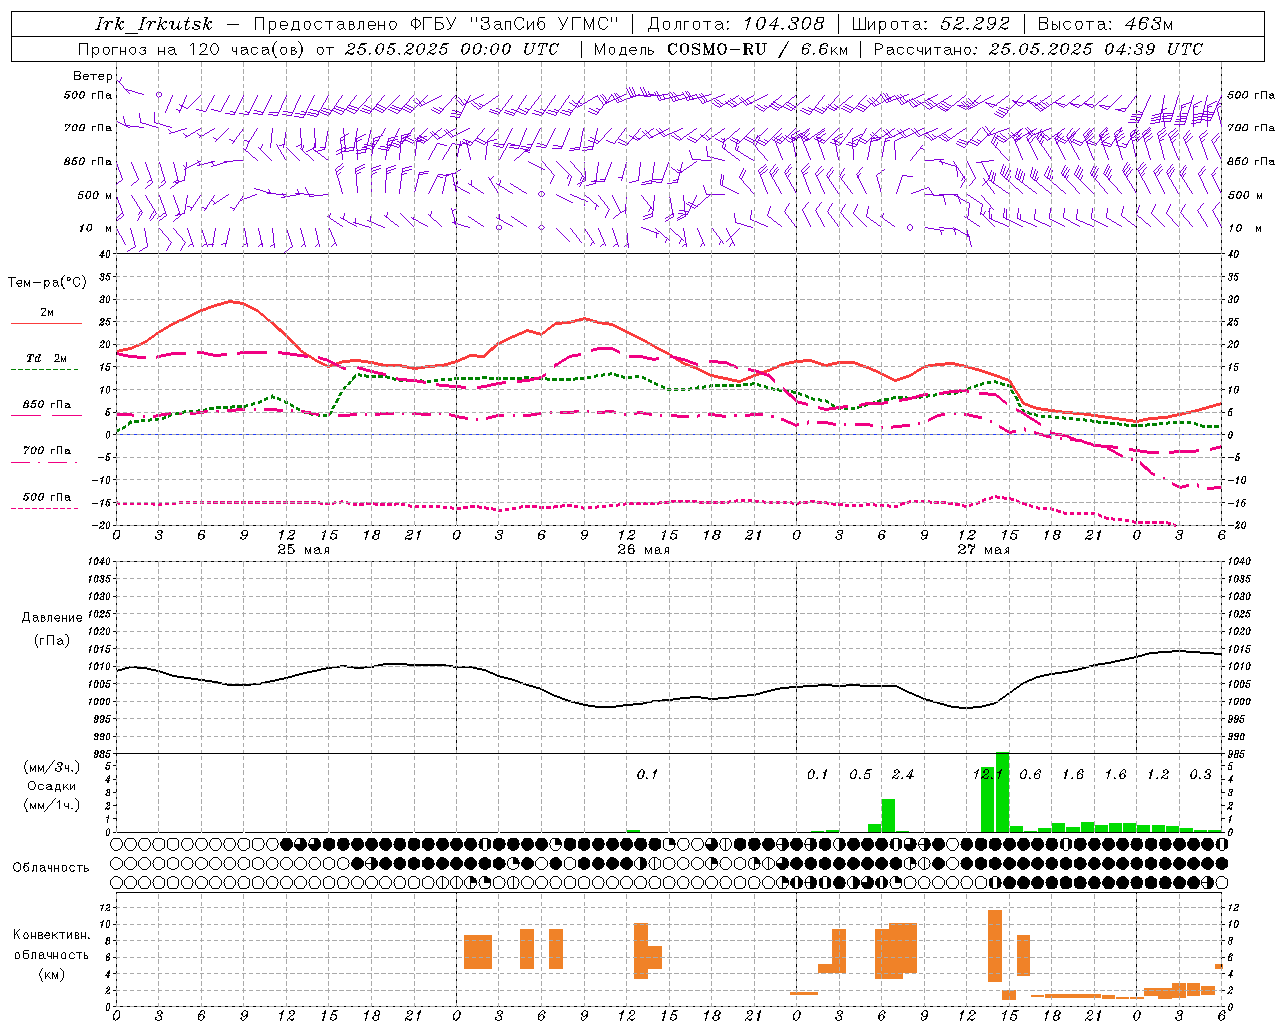Viewport: 1280px width, 1024px height.
Task: Click the 12.1 precipitation total
Action: pyautogui.click(x=988, y=775)
